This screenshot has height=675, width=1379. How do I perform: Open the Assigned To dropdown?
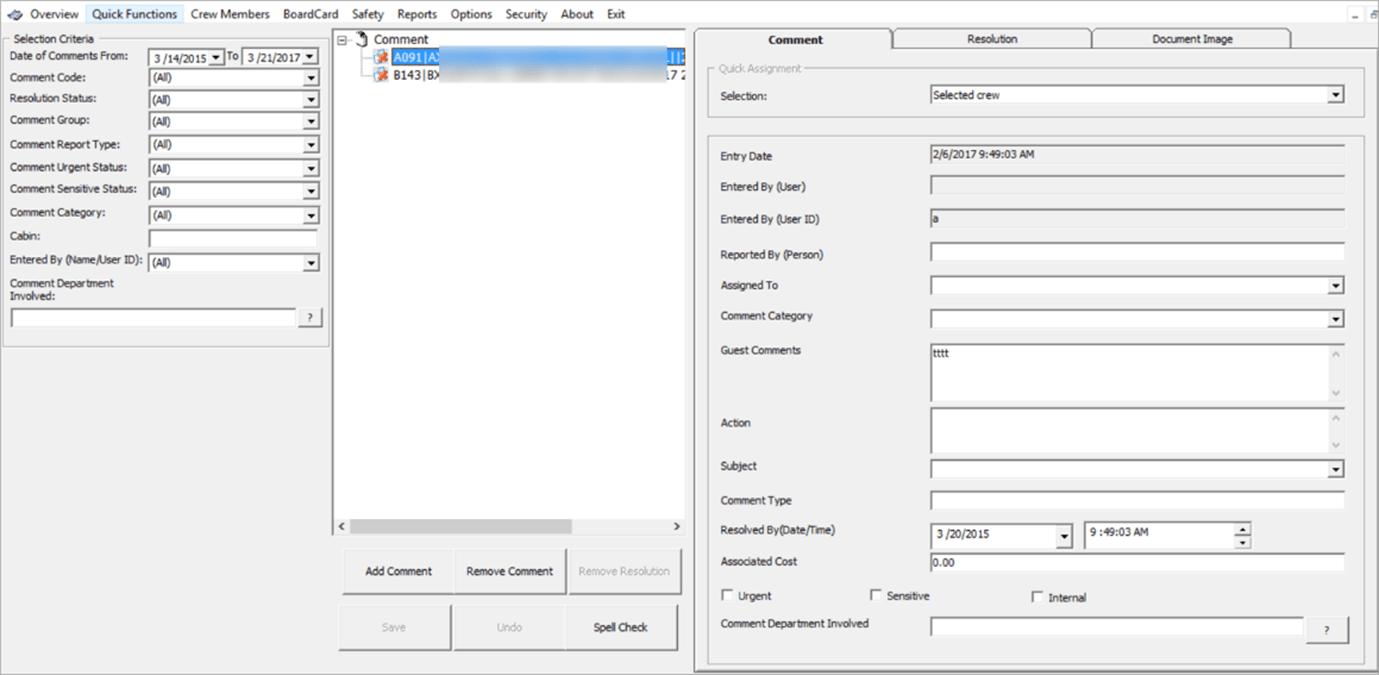[1335, 285]
